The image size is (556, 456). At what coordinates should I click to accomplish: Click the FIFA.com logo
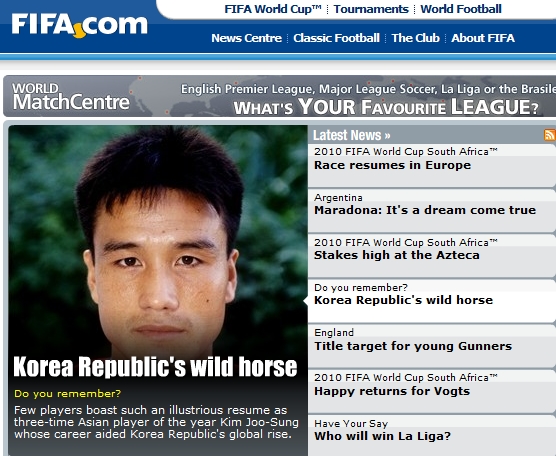79,25
